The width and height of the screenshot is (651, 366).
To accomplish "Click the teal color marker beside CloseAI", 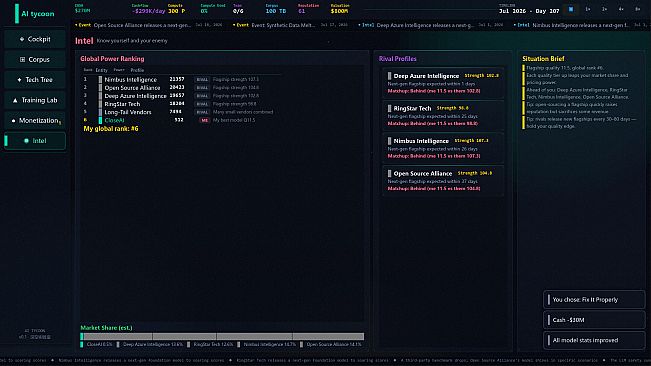I will coord(100,120).
